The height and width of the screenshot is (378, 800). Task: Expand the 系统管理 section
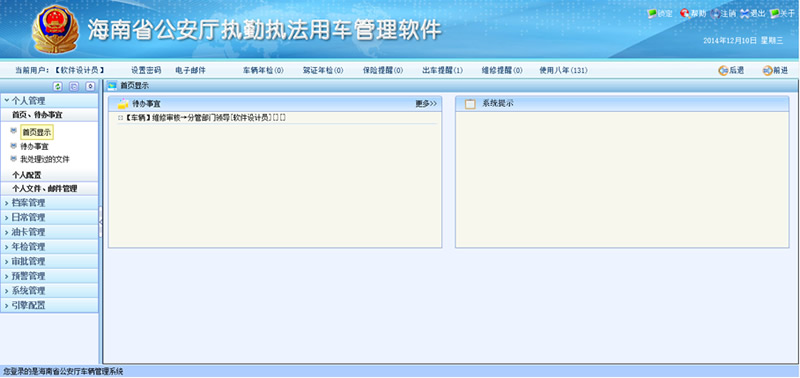[x=49, y=291]
